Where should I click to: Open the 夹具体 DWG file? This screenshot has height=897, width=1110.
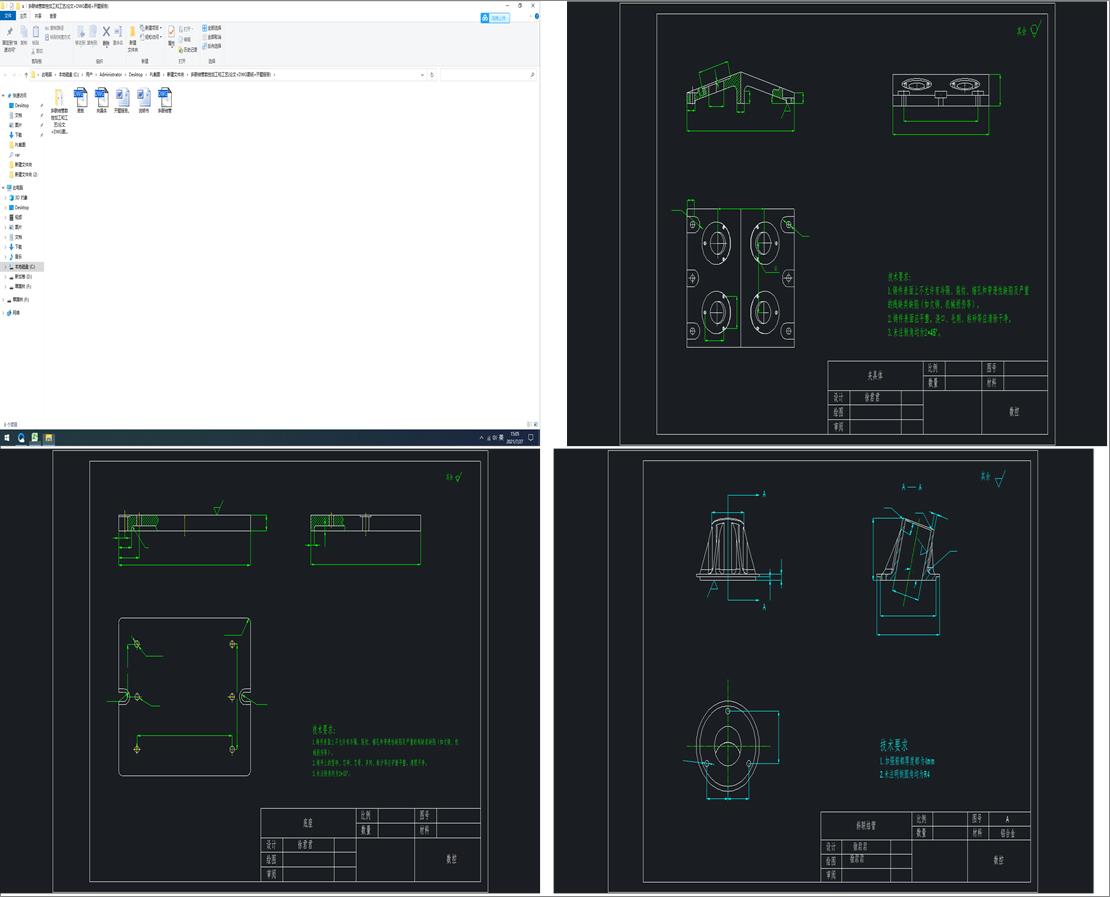coord(101,100)
